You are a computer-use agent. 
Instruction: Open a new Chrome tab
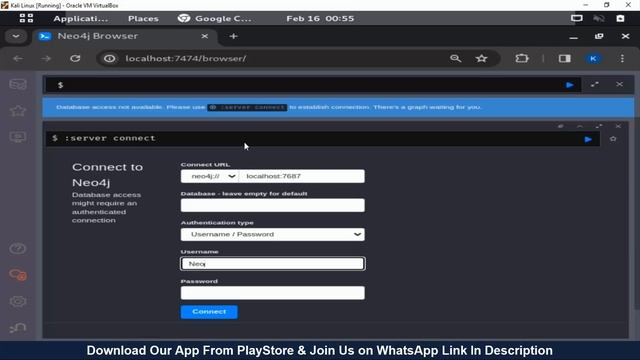pyautogui.click(x=233, y=36)
